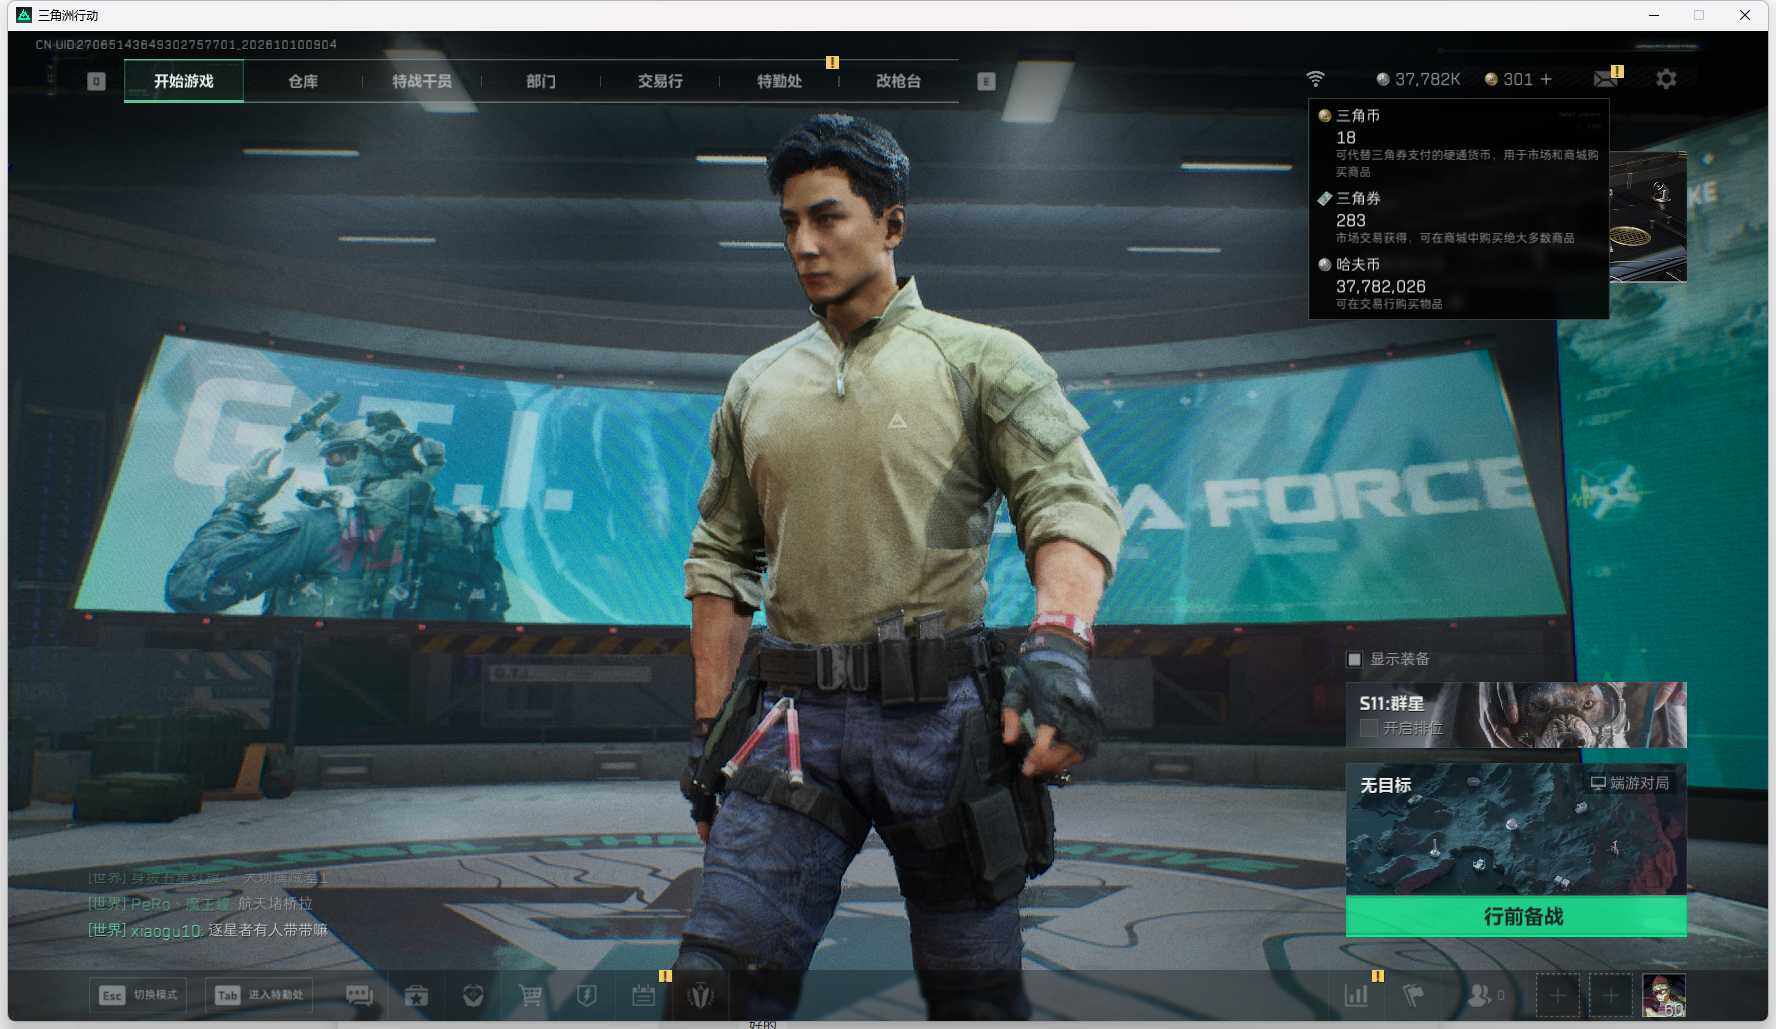
Task: Click the 37,782K currency balance
Action: [1418, 79]
